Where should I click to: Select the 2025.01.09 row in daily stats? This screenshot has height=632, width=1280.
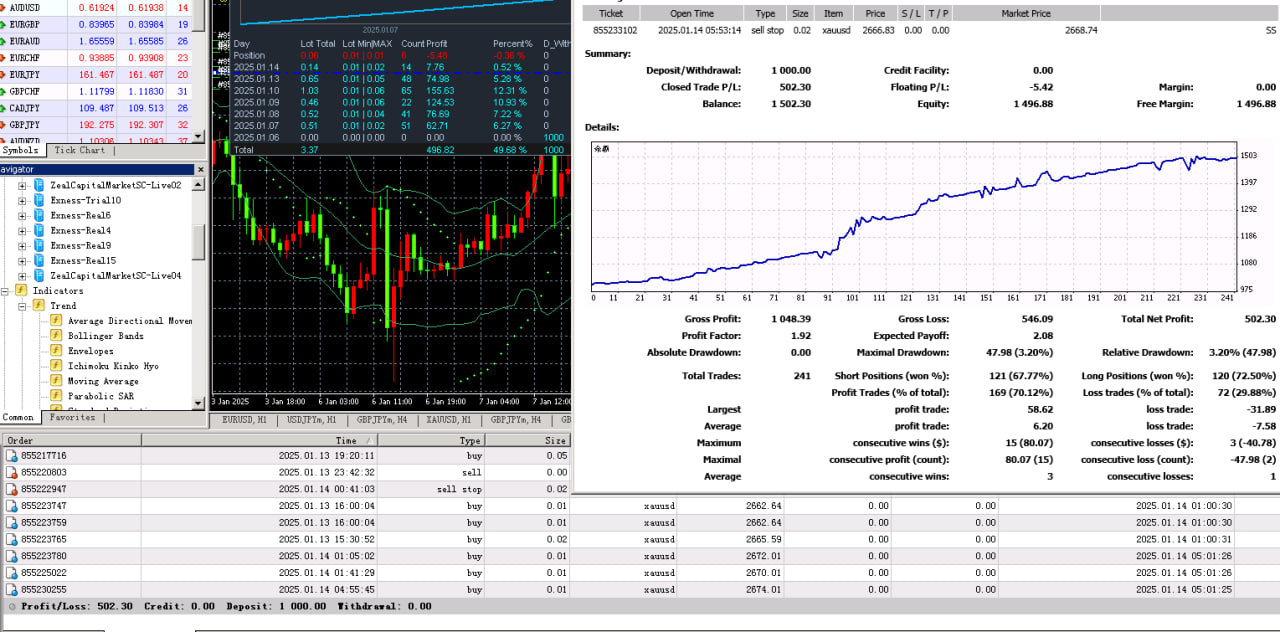pyautogui.click(x=400, y=103)
